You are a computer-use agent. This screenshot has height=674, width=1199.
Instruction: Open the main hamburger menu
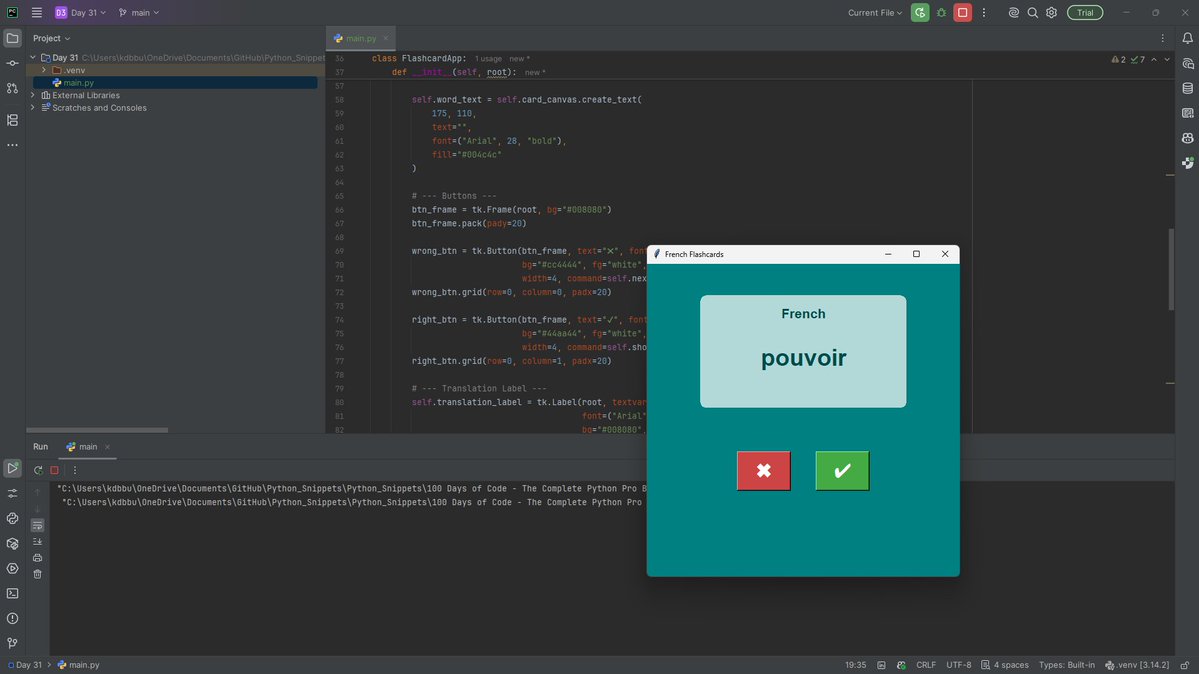pyautogui.click(x=37, y=12)
